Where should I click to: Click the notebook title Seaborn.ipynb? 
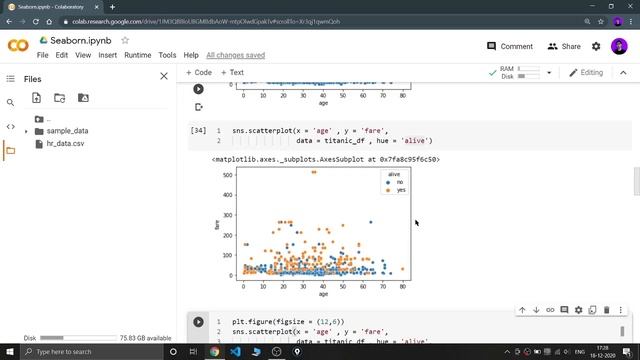coord(81,40)
